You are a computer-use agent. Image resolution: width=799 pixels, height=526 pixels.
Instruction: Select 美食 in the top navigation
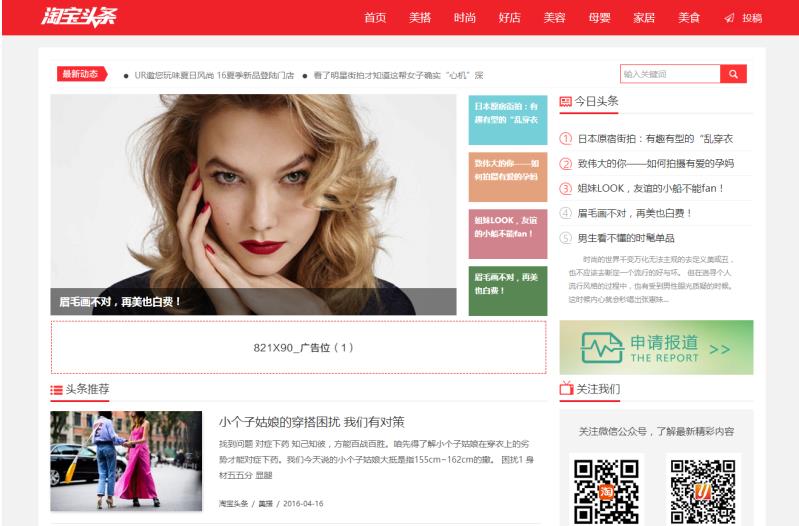(x=689, y=18)
